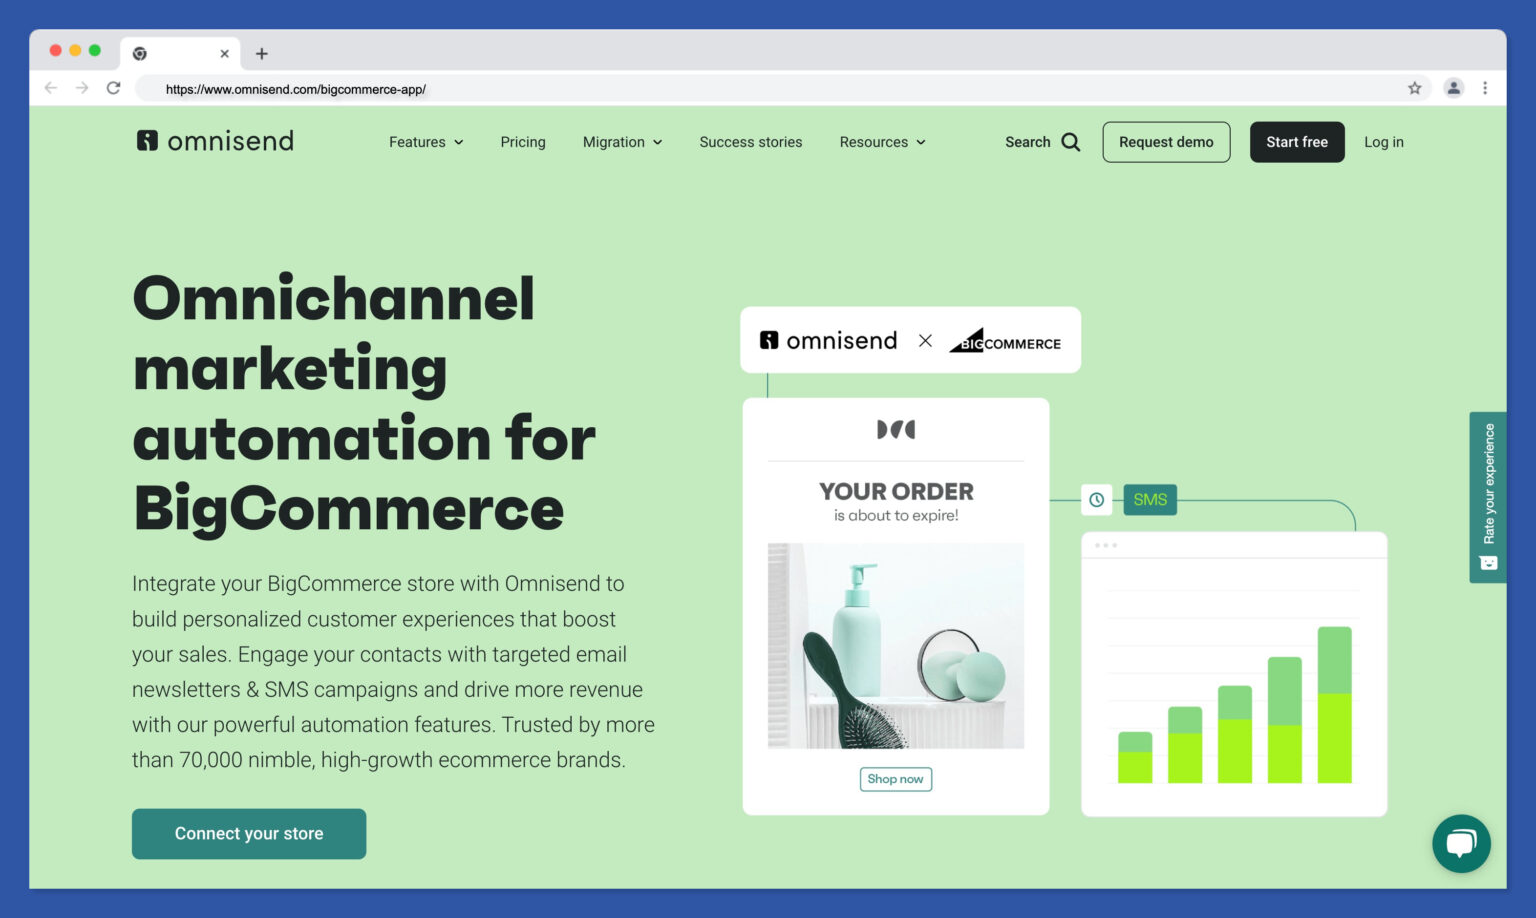Image resolution: width=1536 pixels, height=918 pixels.
Task: Open the live chat bubble widget
Action: pyautogui.click(x=1460, y=843)
